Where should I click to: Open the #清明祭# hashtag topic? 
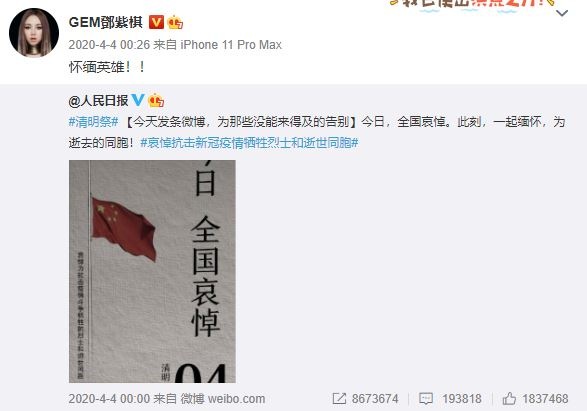pos(94,122)
